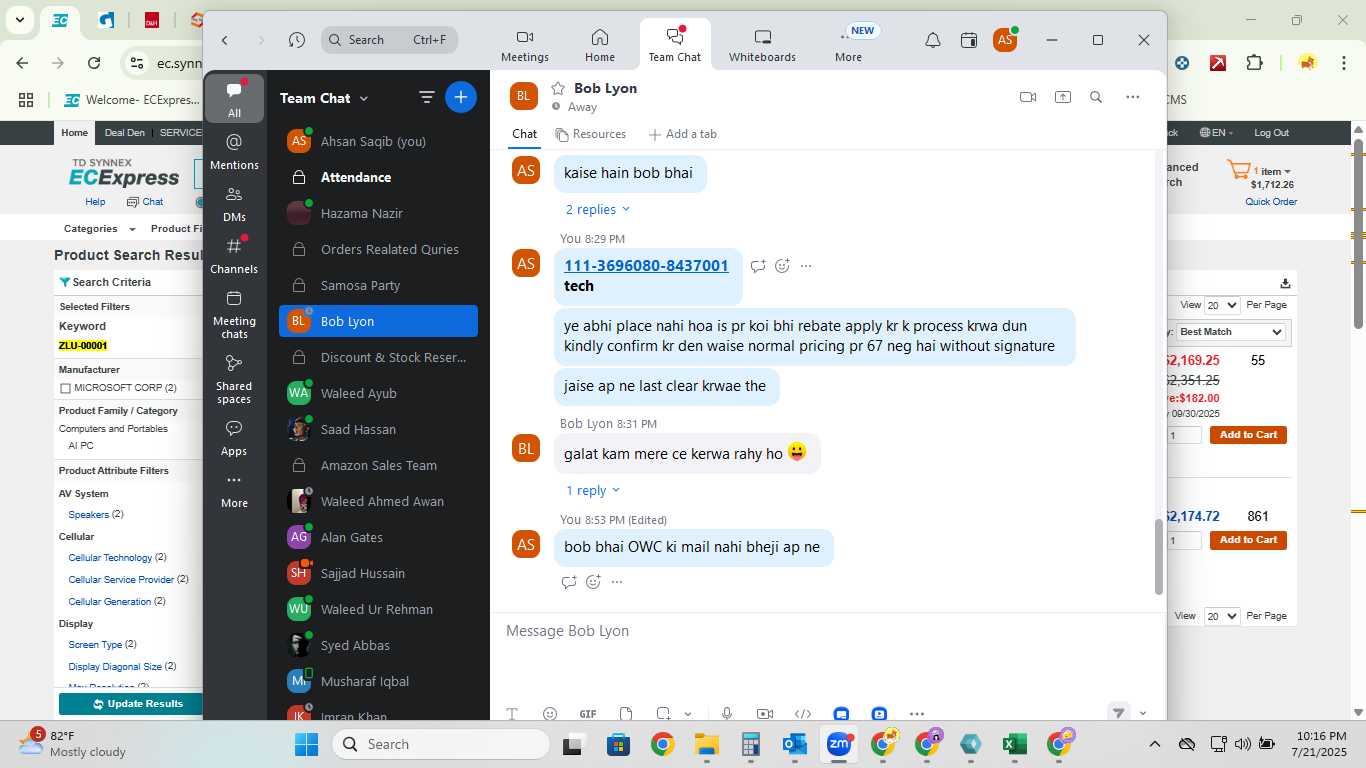Screen dimensions: 1366x768
Task: Star Bob Lyon's chat
Action: pyautogui.click(x=558, y=88)
